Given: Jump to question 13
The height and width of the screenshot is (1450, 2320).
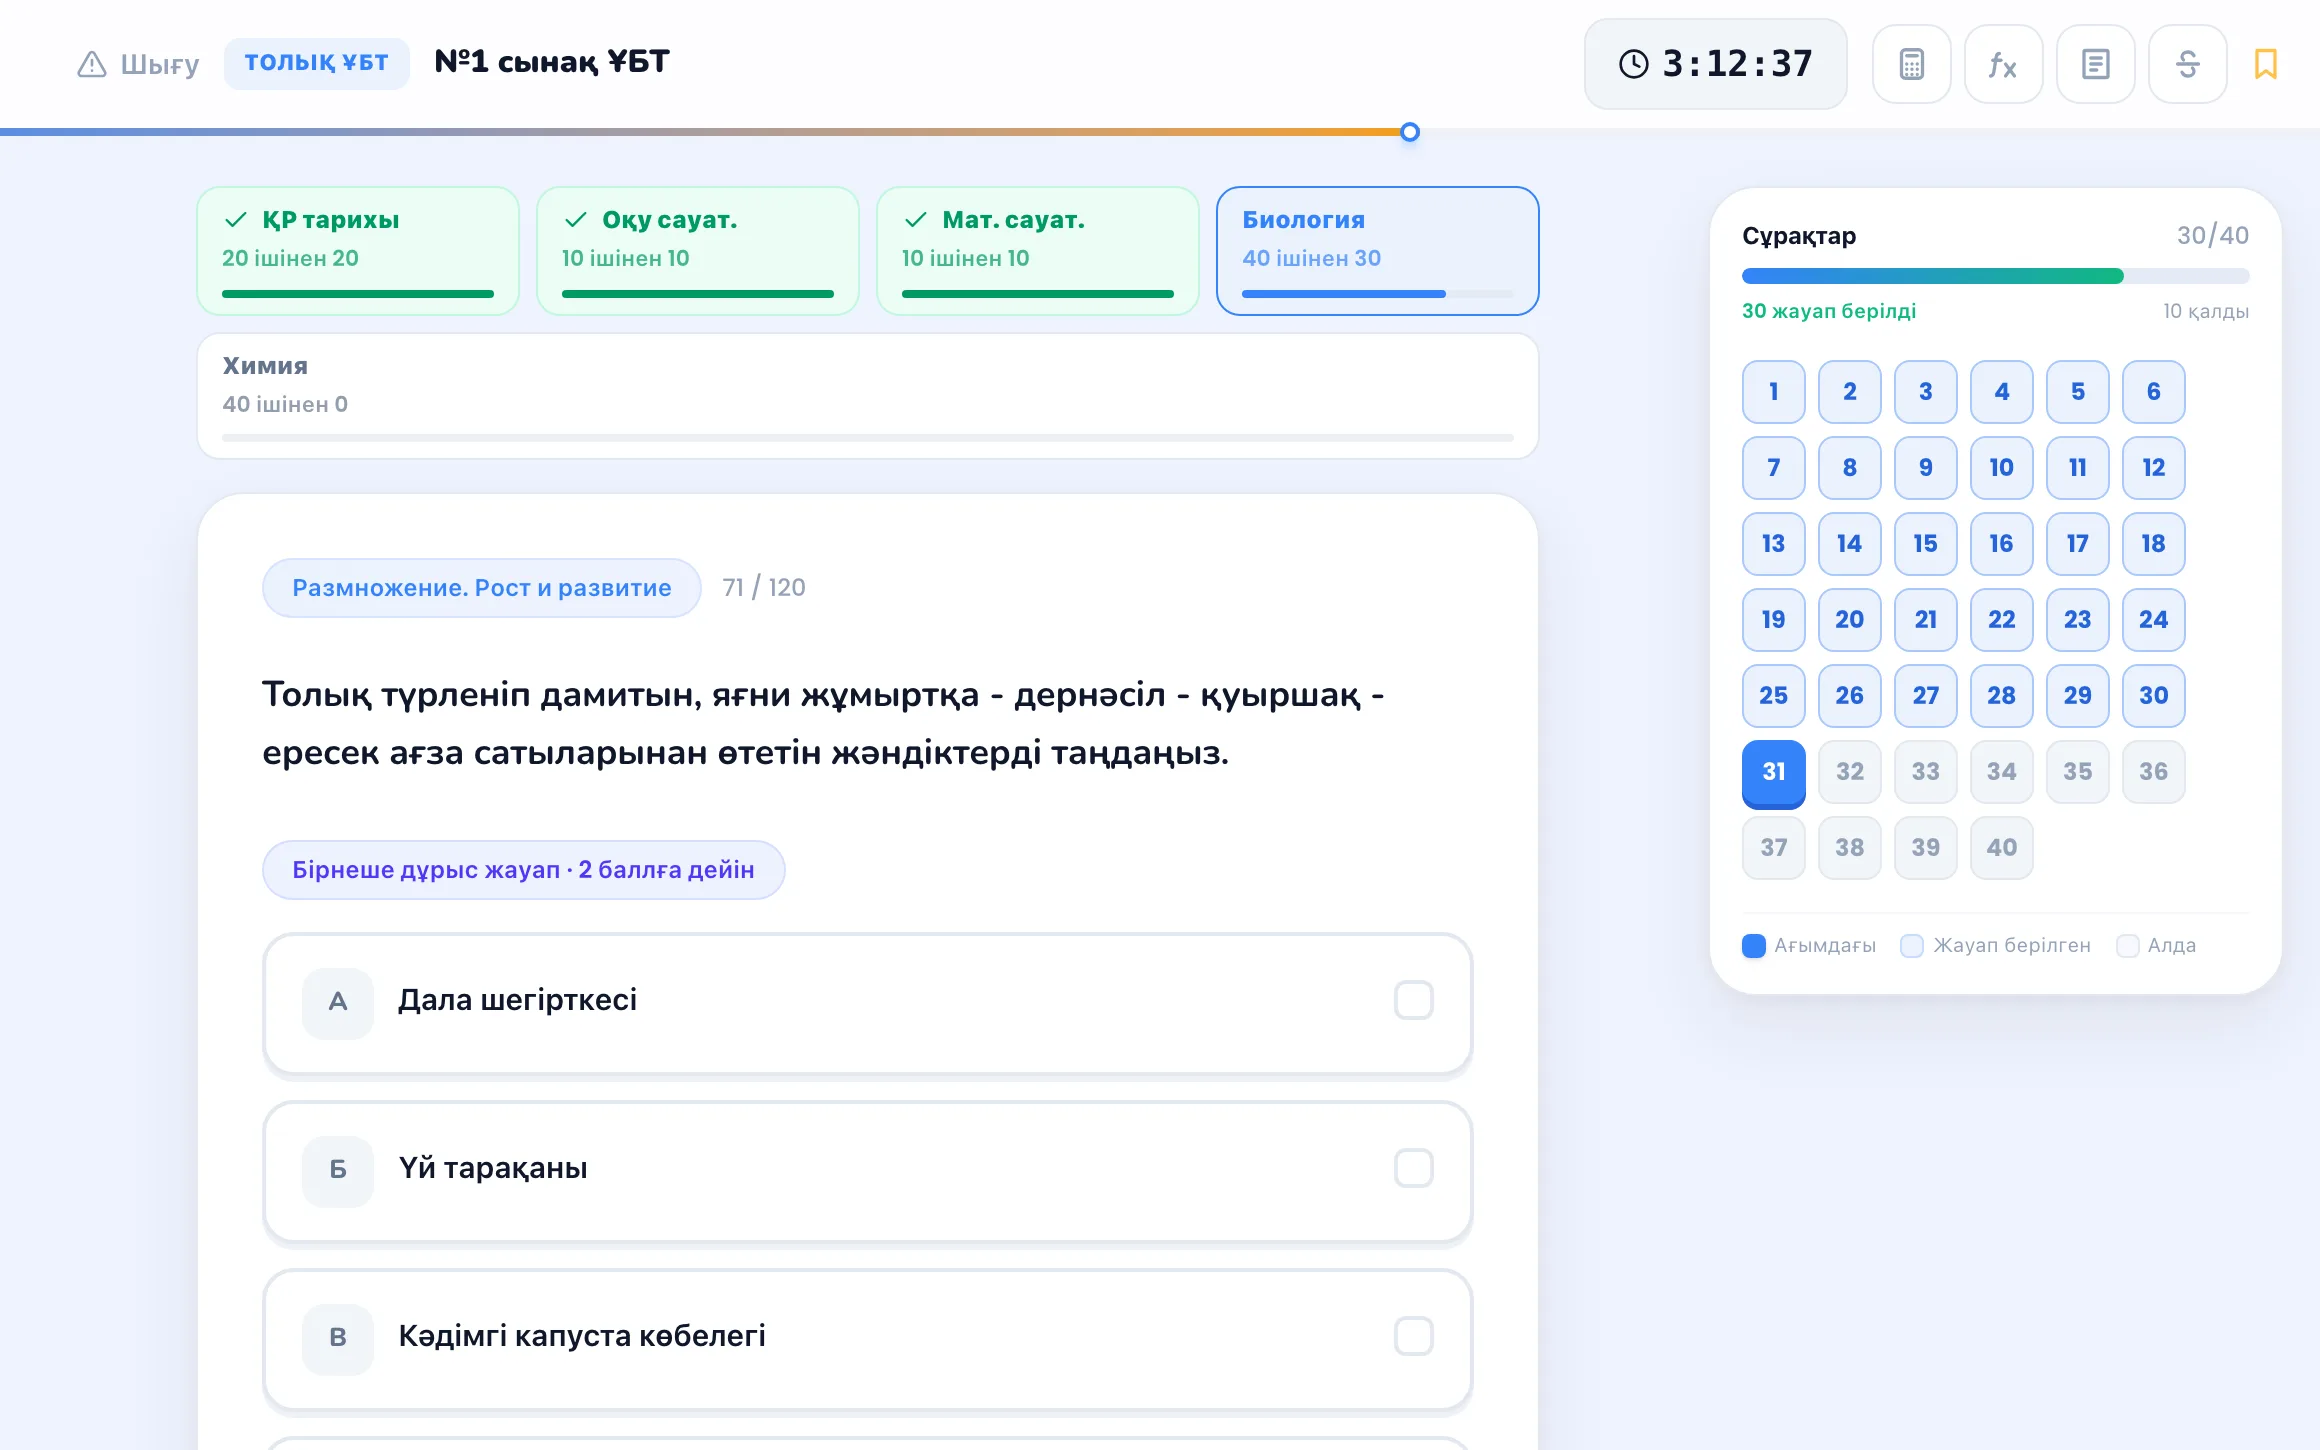Looking at the screenshot, I should tap(1773, 544).
